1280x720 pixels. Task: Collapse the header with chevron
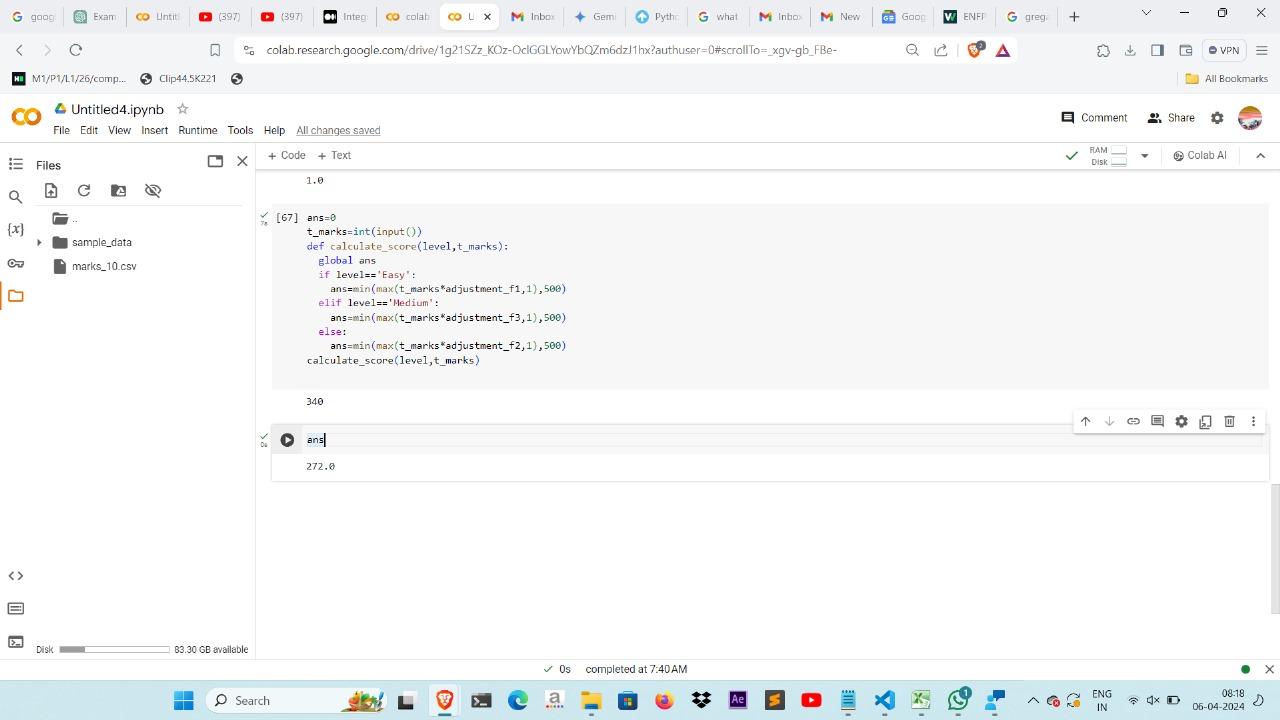[1260, 155]
